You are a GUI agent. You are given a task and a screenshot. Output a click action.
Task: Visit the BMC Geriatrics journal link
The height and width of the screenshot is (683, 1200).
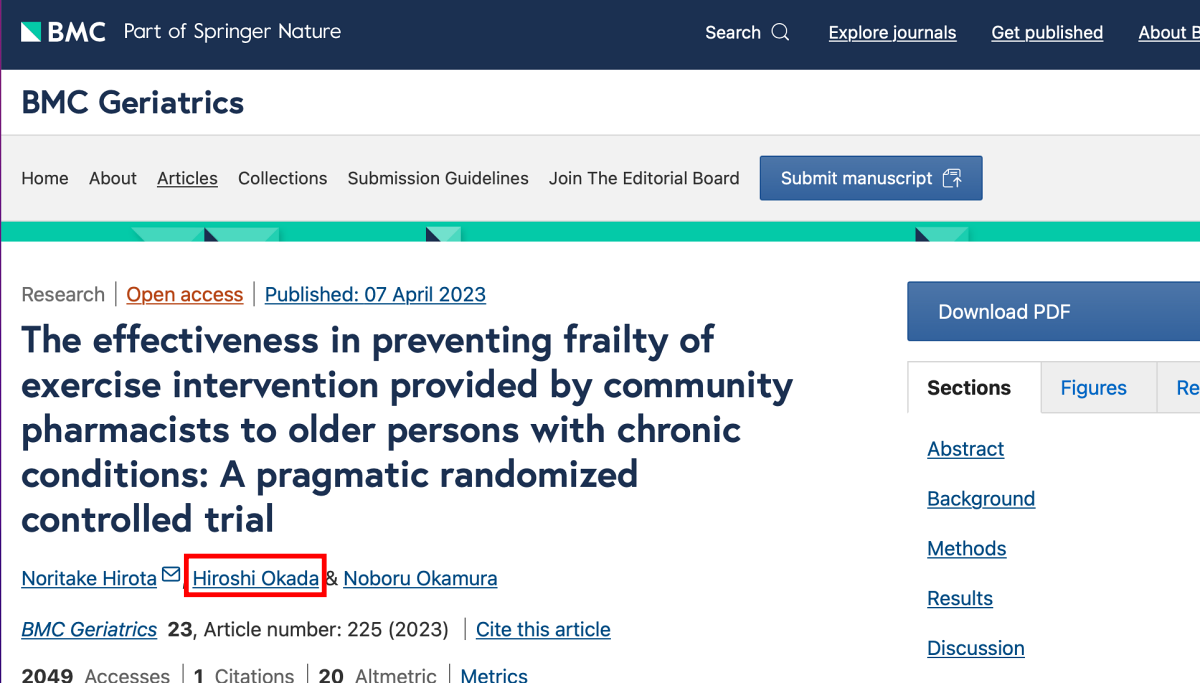pyautogui.click(x=89, y=629)
